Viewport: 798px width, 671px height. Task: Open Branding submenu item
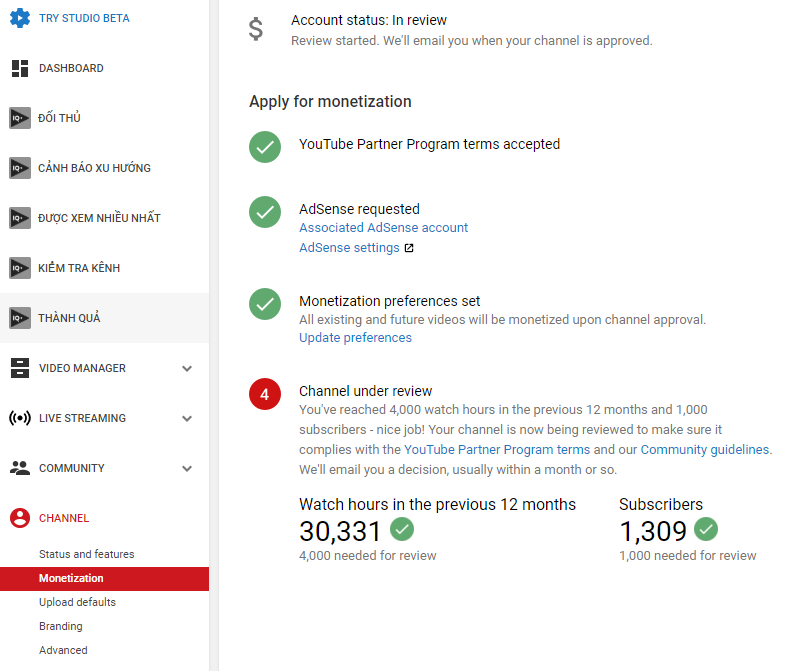click(61, 626)
